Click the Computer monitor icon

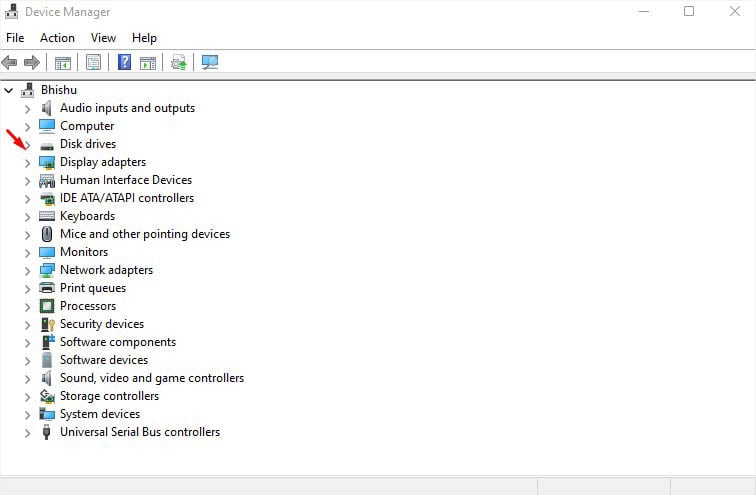pyautogui.click(x=47, y=126)
